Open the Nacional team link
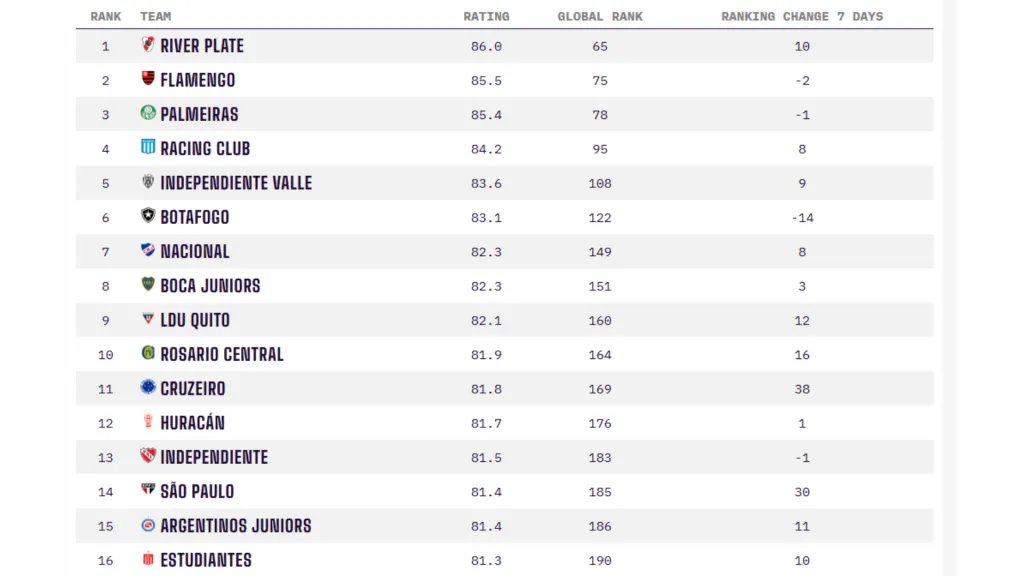The width and height of the screenshot is (1024, 576). (x=195, y=251)
